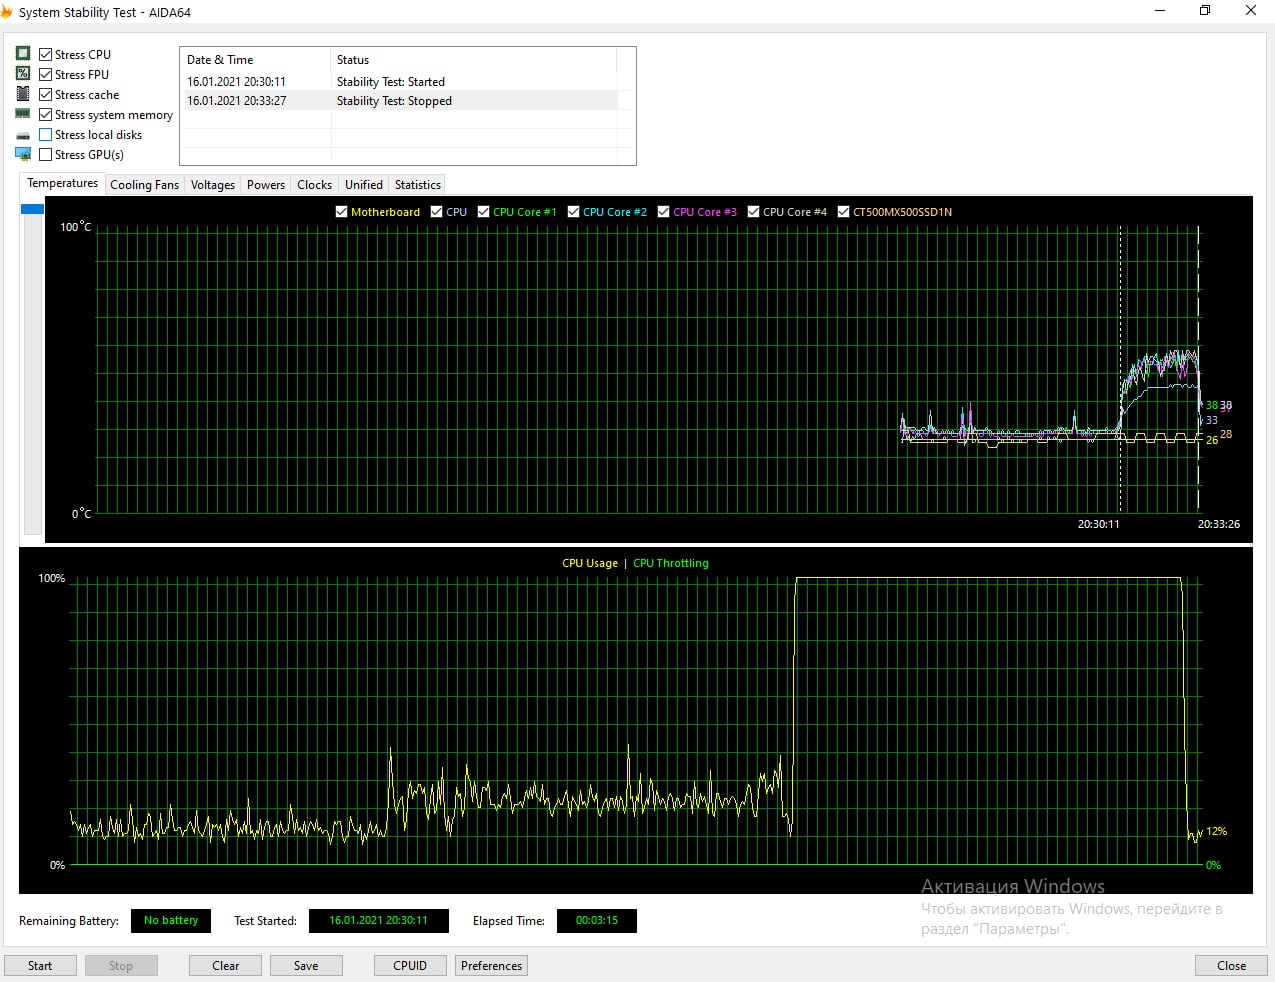Click the 100°C temperature axis label
1275x982 pixels.
pyautogui.click(x=75, y=227)
